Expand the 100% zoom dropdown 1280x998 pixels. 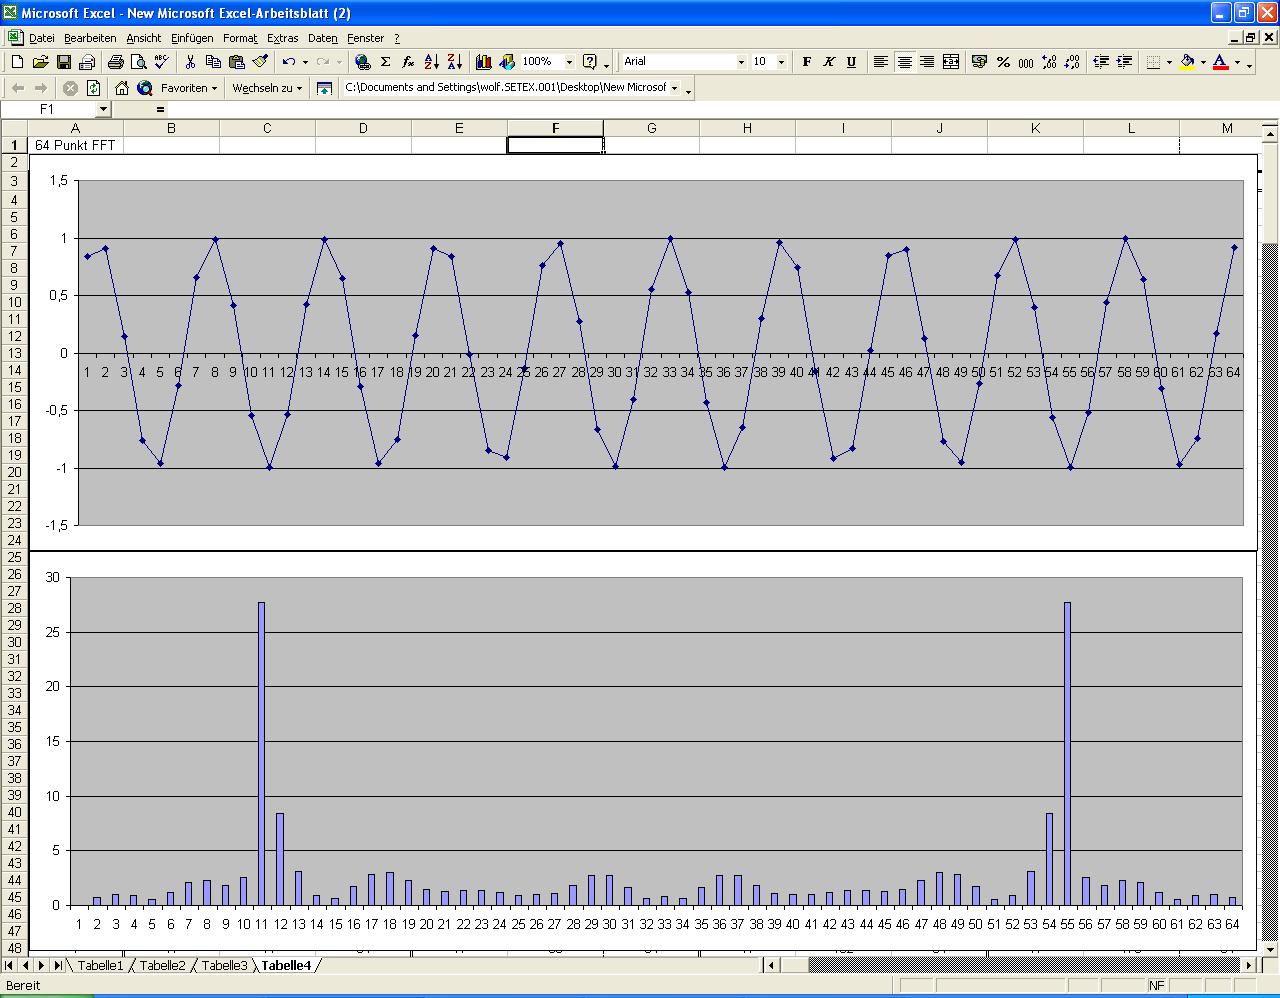point(569,62)
